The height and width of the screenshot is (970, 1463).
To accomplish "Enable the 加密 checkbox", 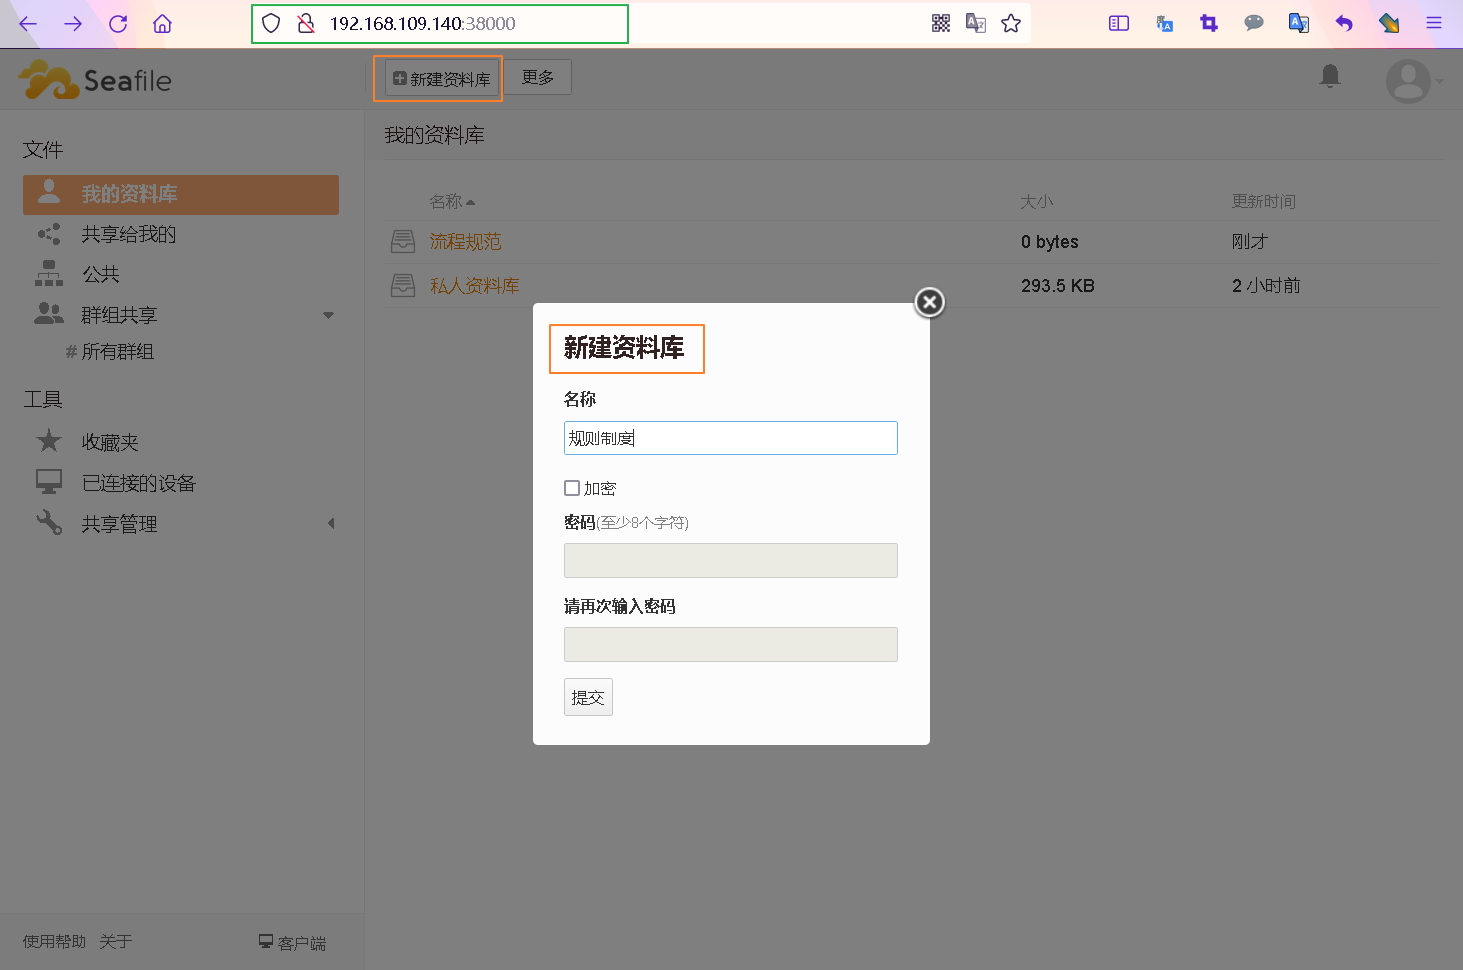I will [x=572, y=488].
